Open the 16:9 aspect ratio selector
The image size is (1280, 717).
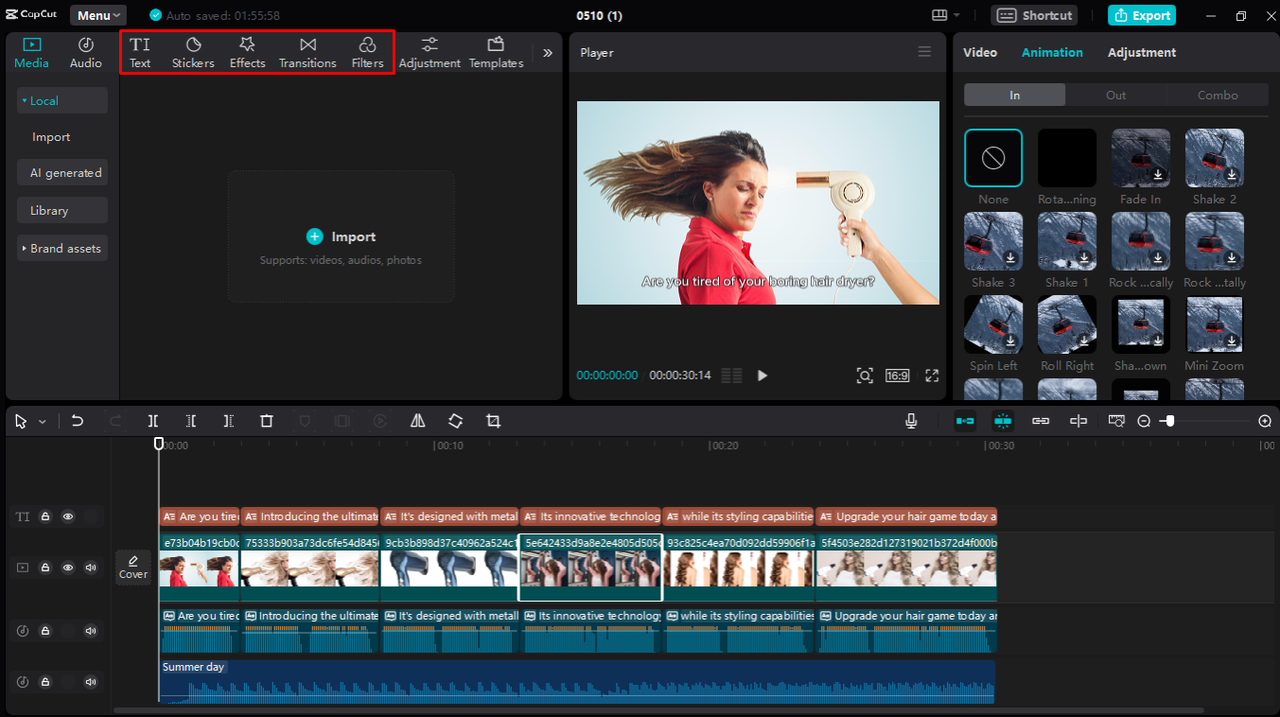897,376
